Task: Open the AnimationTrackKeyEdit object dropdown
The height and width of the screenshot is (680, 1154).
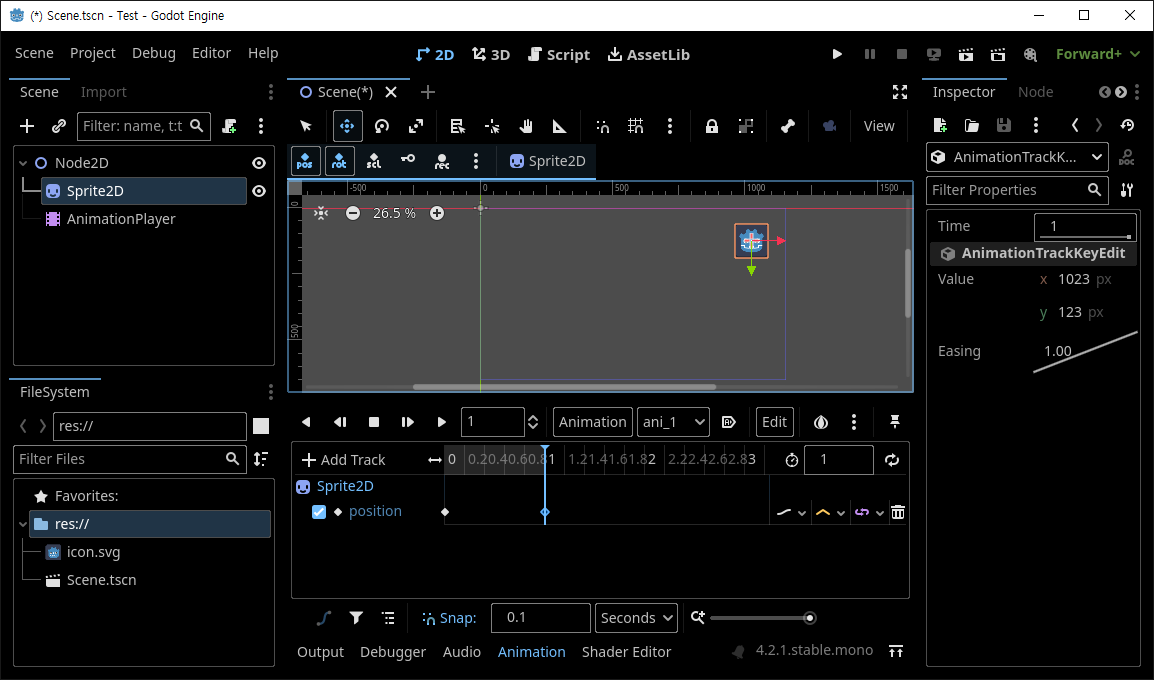Action: click(x=1017, y=157)
